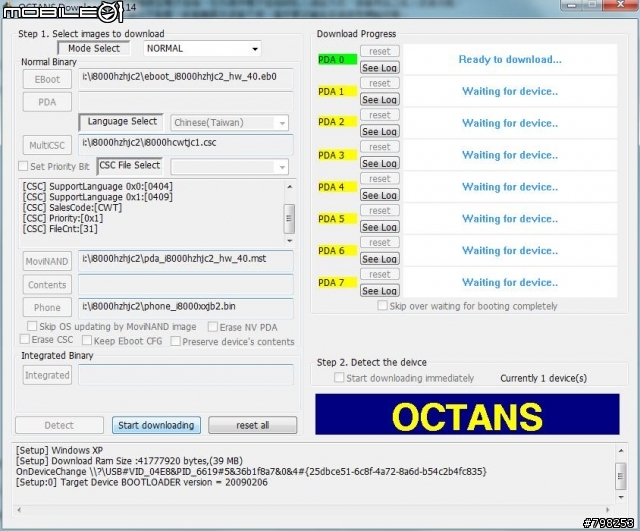Open the Chinese(Taiwan) language dropdown

click(229, 122)
